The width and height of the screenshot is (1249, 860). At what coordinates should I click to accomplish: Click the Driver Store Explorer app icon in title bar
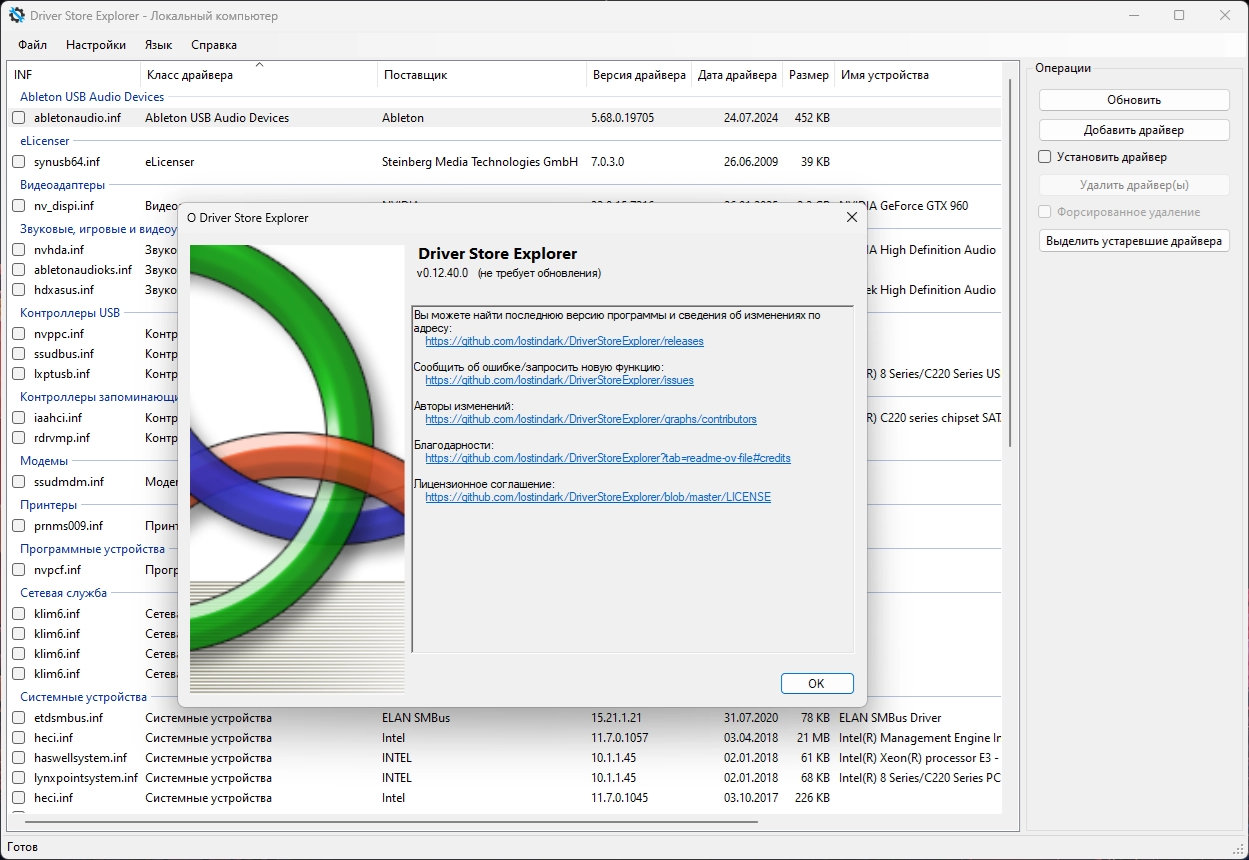coord(17,16)
